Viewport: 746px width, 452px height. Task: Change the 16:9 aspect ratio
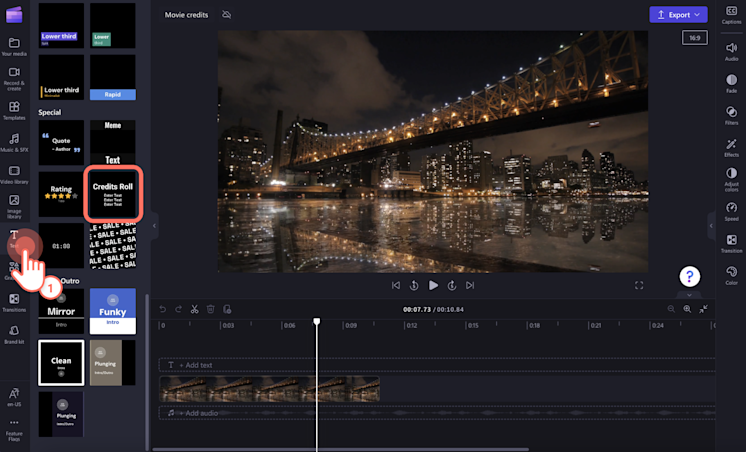point(695,38)
